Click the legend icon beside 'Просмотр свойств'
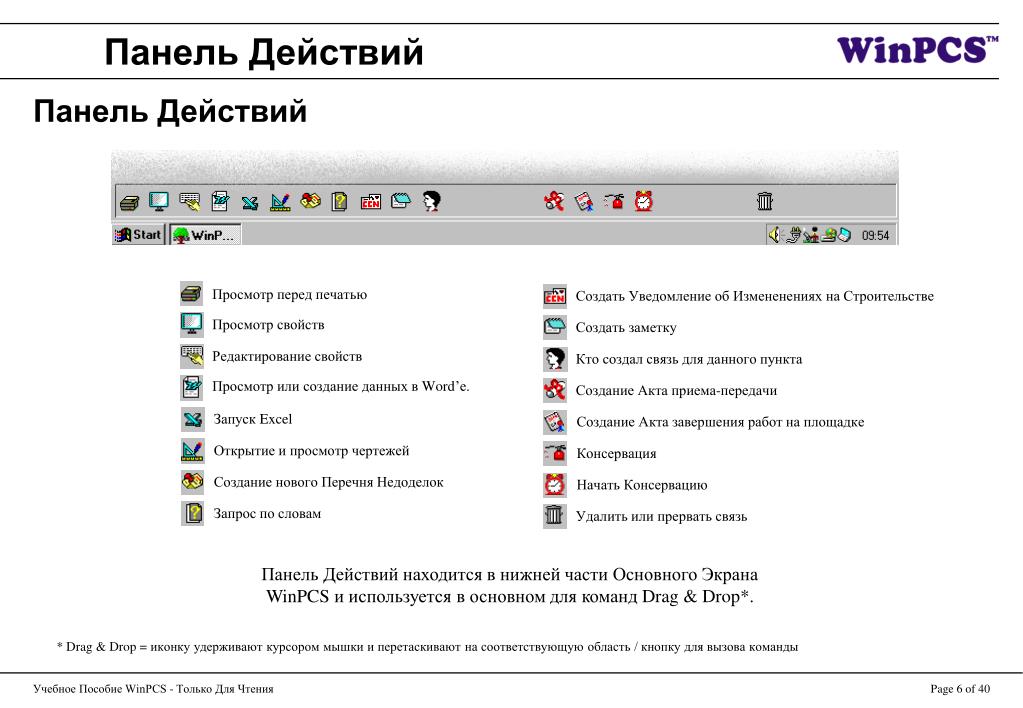Image resolution: width=1023 pixels, height=708 pixels. pos(191,324)
